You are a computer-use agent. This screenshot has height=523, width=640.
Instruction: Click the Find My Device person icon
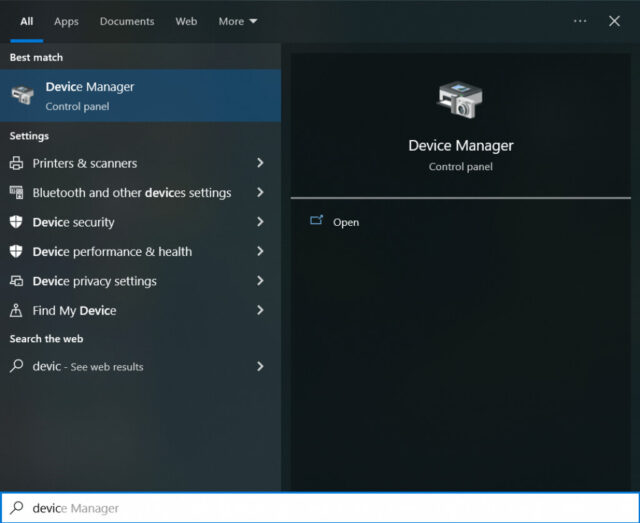(17, 310)
